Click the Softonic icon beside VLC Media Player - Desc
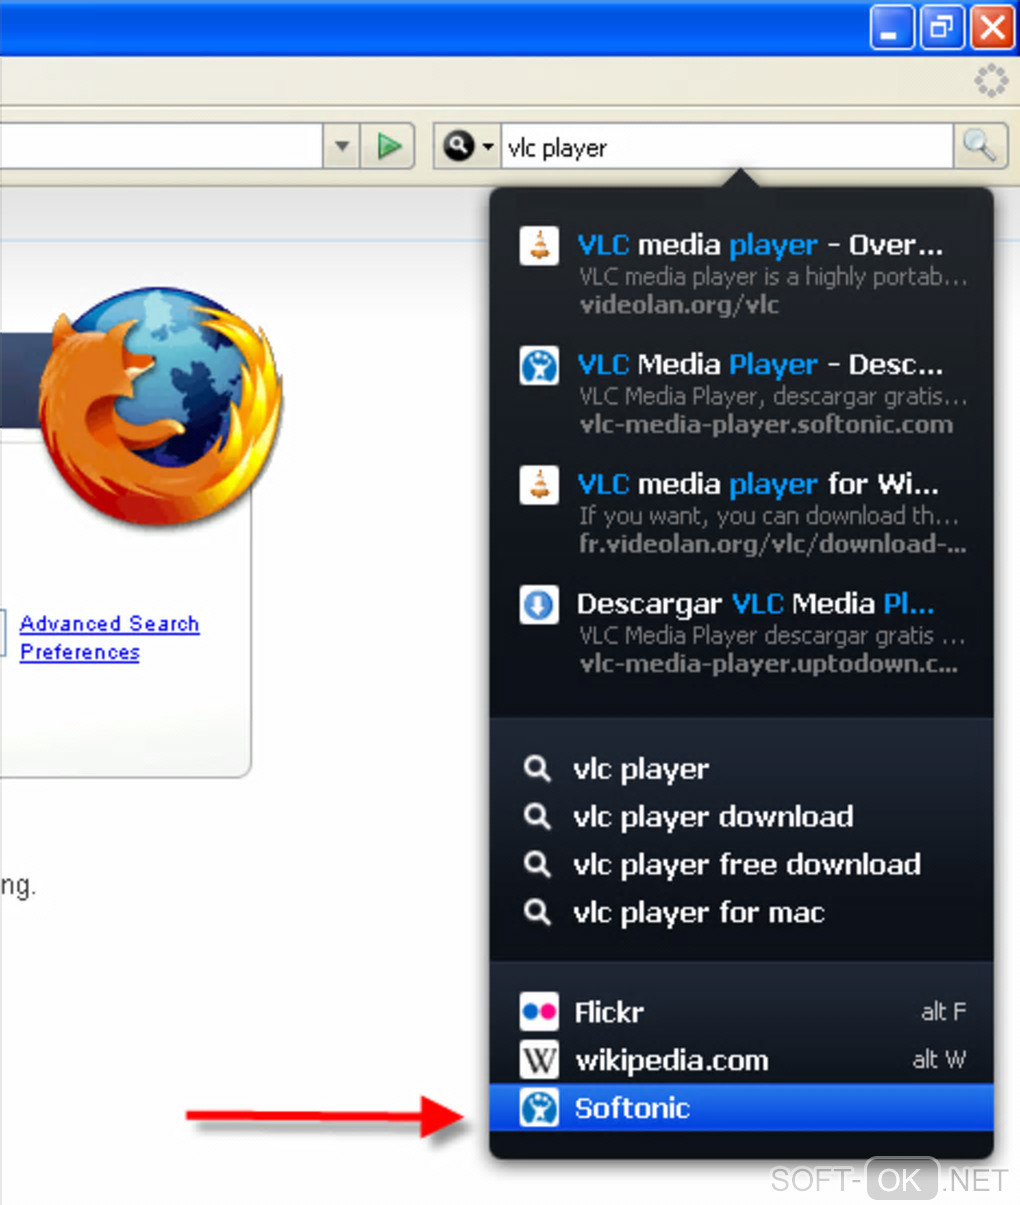The width and height of the screenshot is (1020, 1205). pos(539,365)
